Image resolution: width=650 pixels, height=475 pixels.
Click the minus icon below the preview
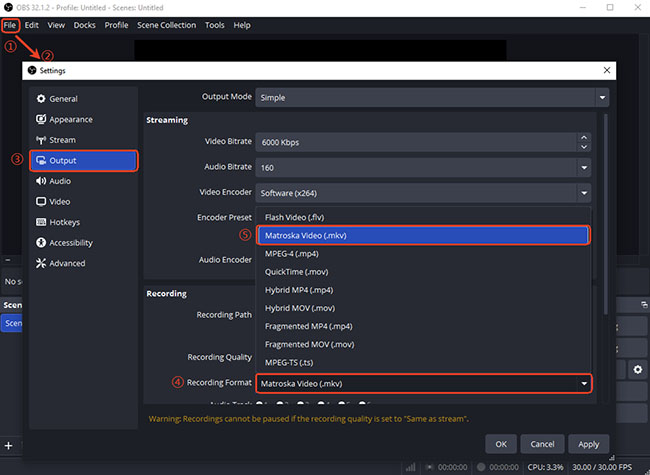coord(7,260)
